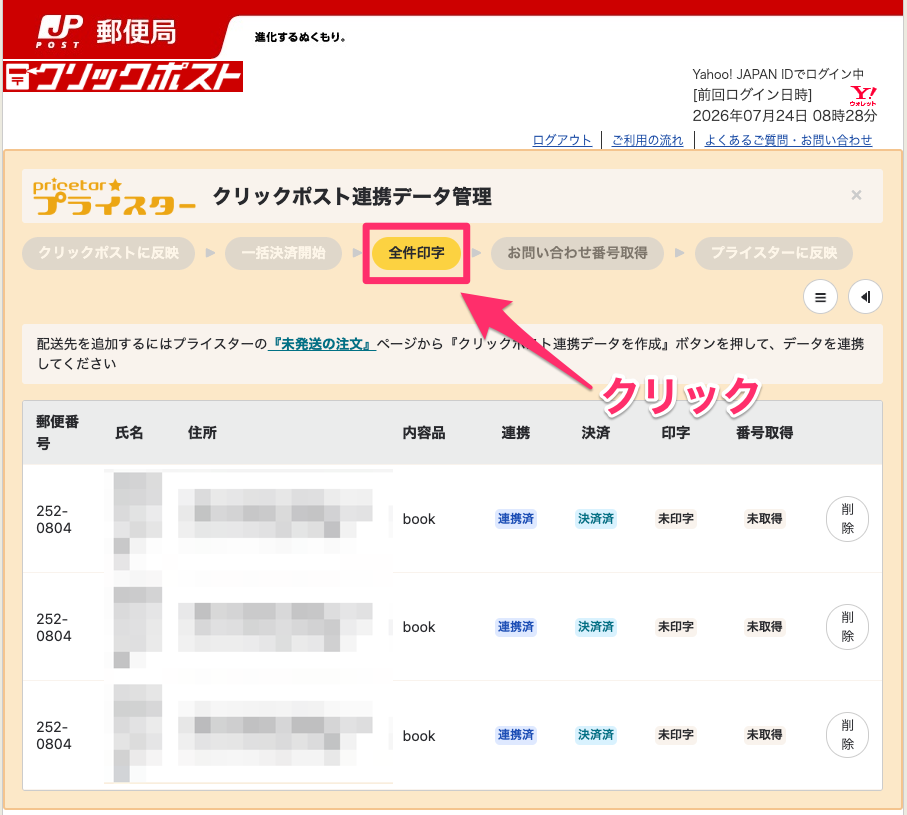The image size is (907, 815).
Task: Click second row postal code 252-0804
Action: coord(54,628)
